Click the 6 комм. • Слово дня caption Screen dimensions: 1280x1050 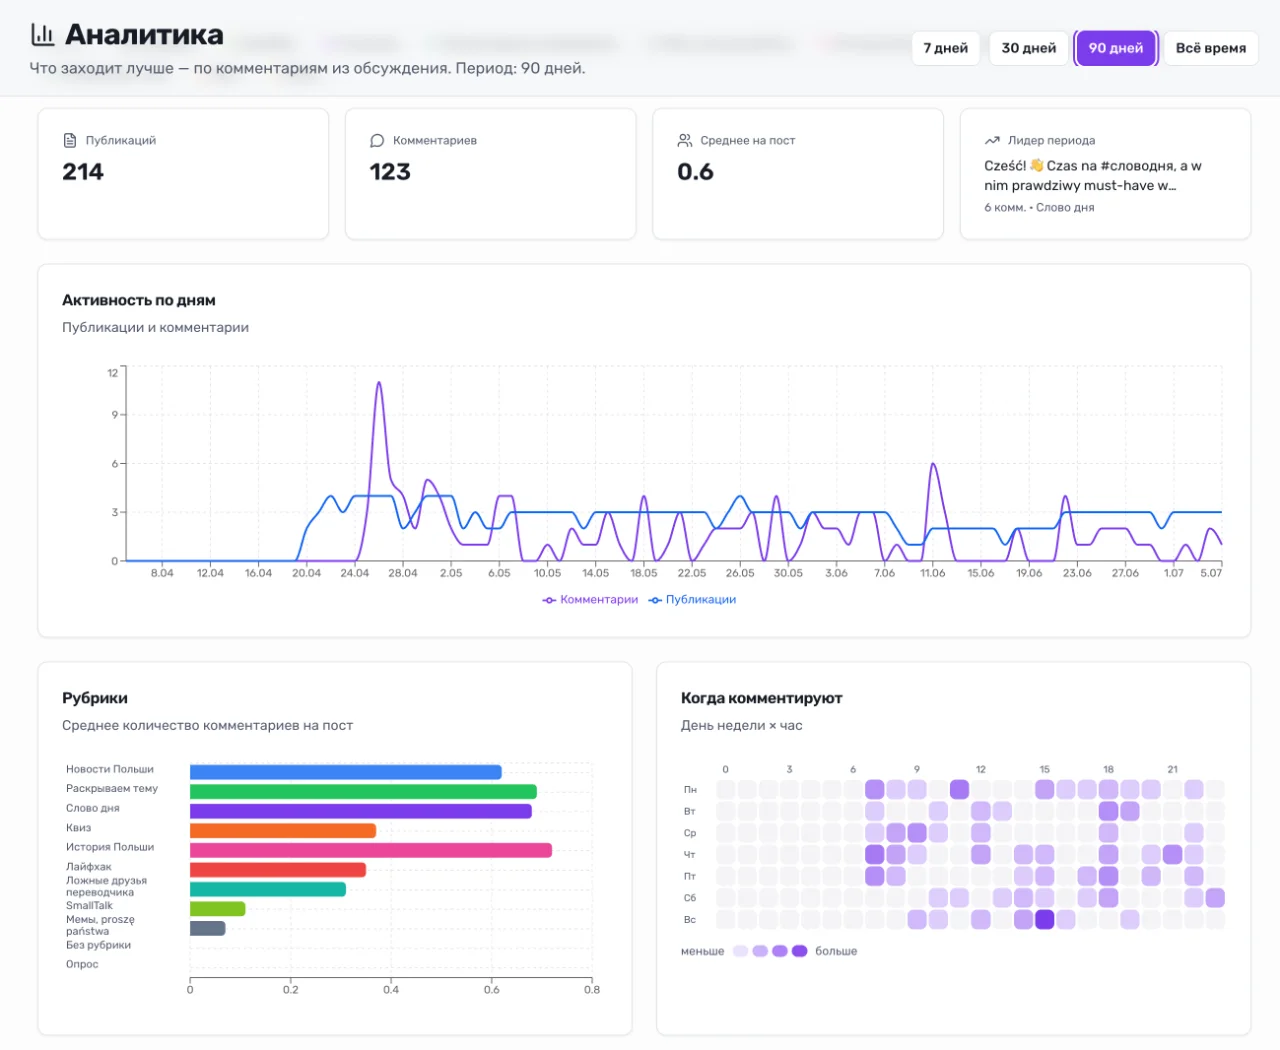pyautogui.click(x=1039, y=208)
